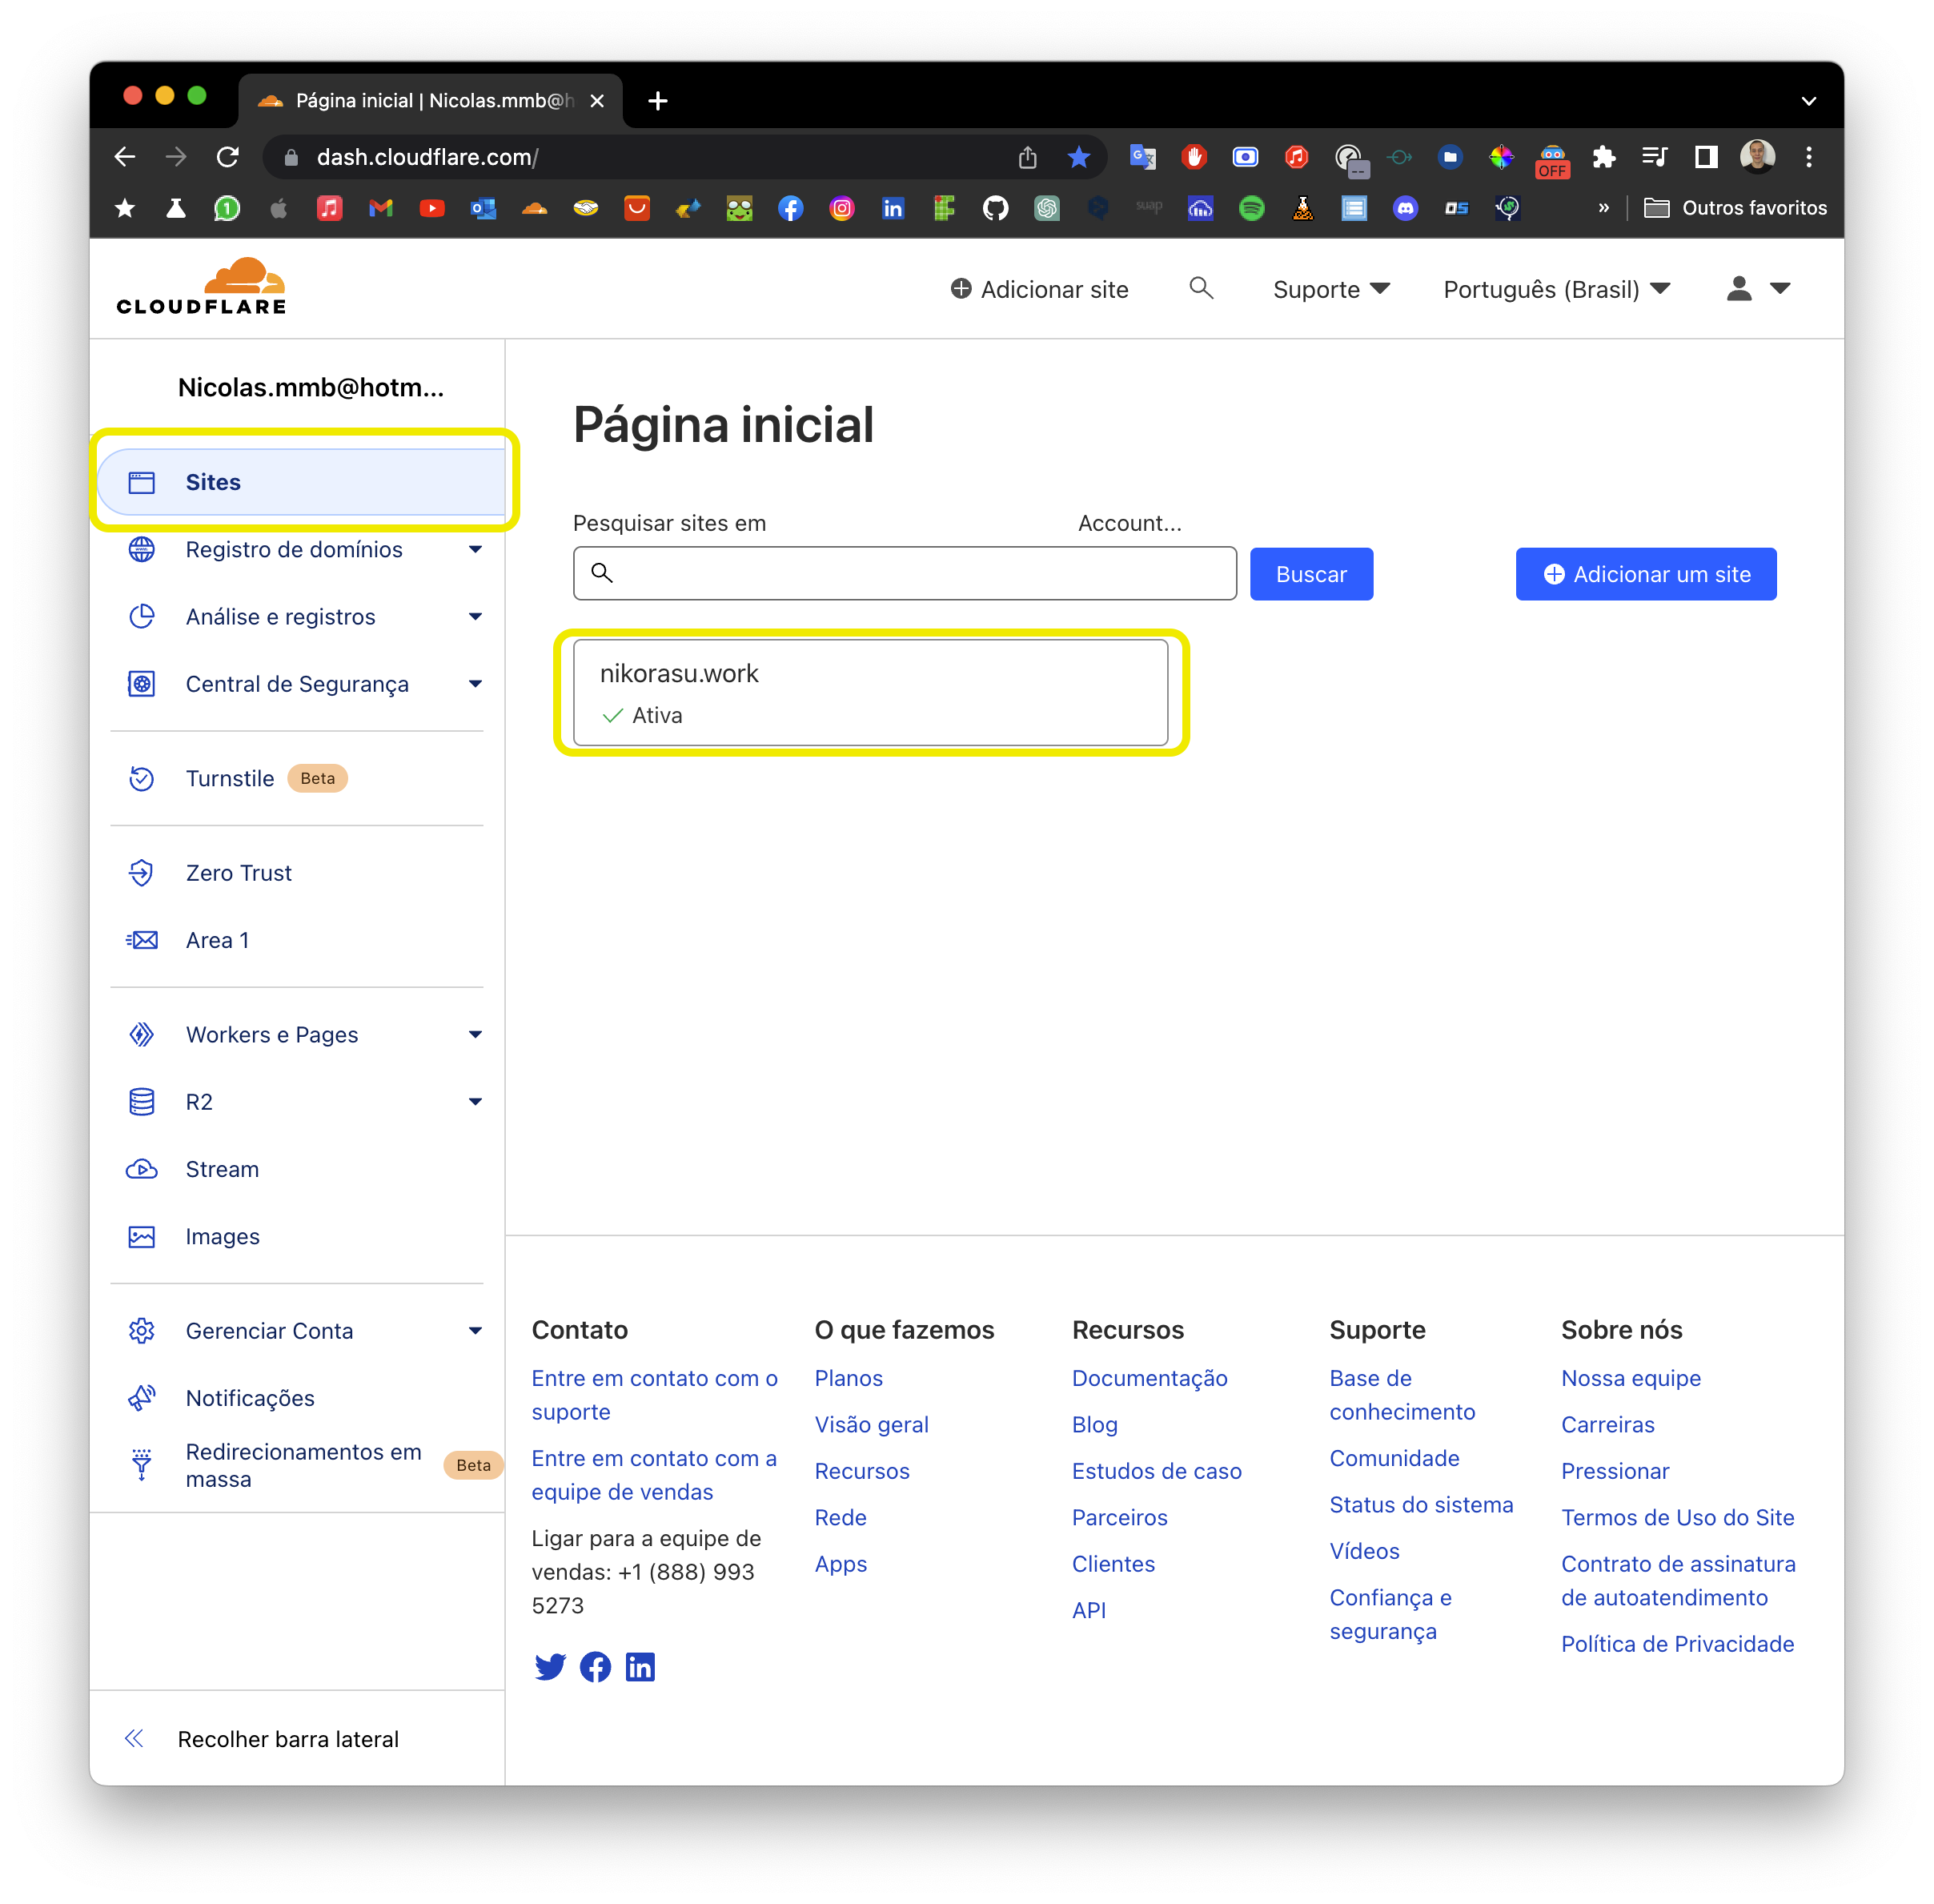Select the Página inicial browser tab

(430, 100)
